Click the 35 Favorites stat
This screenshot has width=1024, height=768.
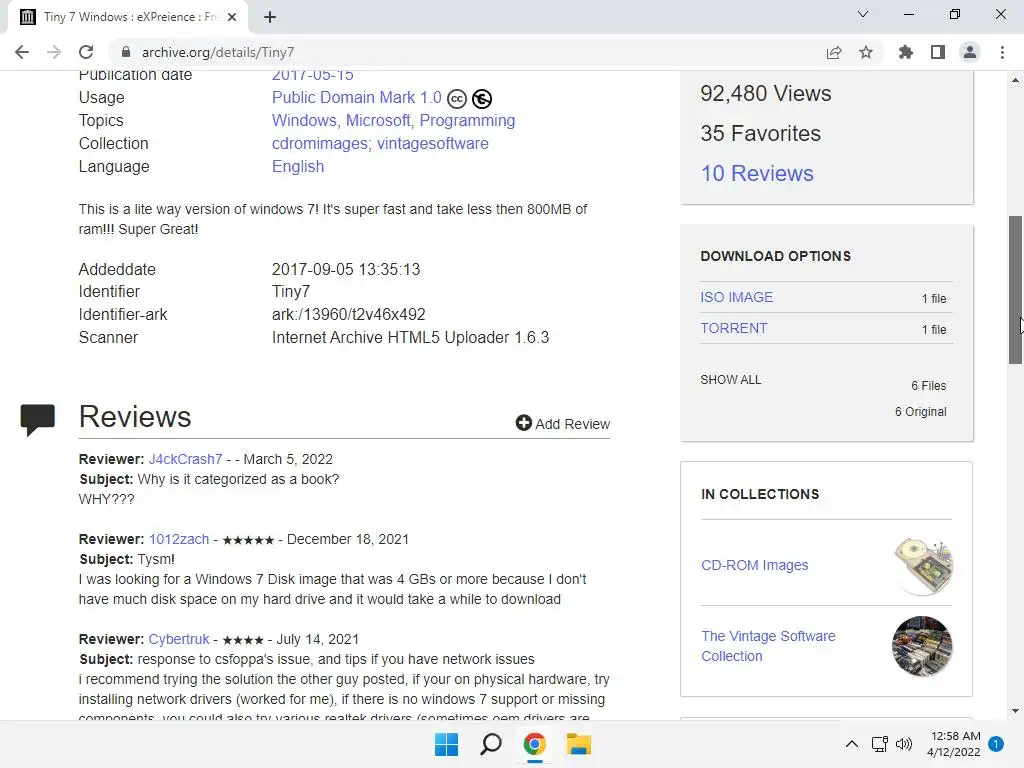point(760,133)
